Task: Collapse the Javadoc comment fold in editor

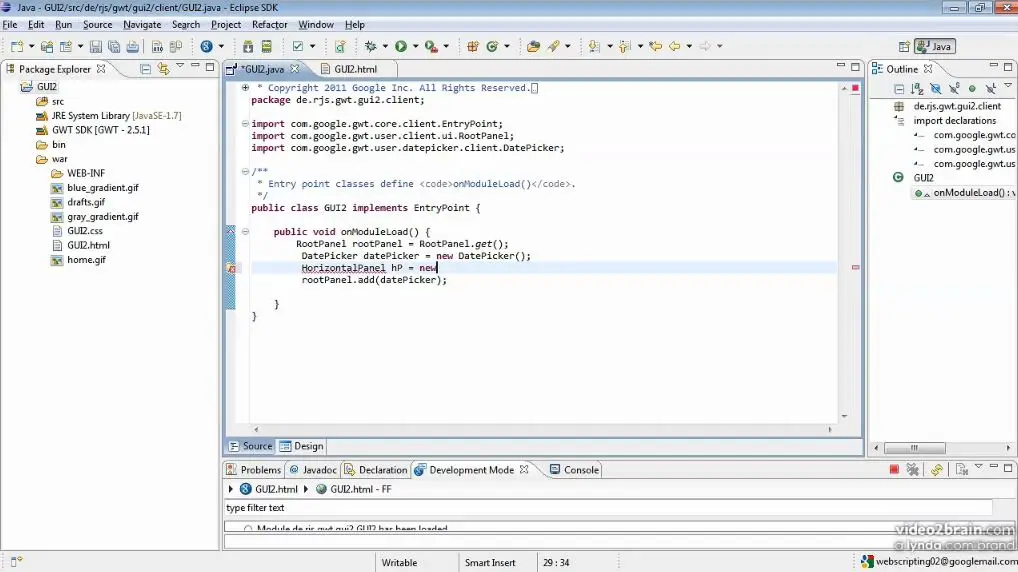Action: [x=246, y=172]
